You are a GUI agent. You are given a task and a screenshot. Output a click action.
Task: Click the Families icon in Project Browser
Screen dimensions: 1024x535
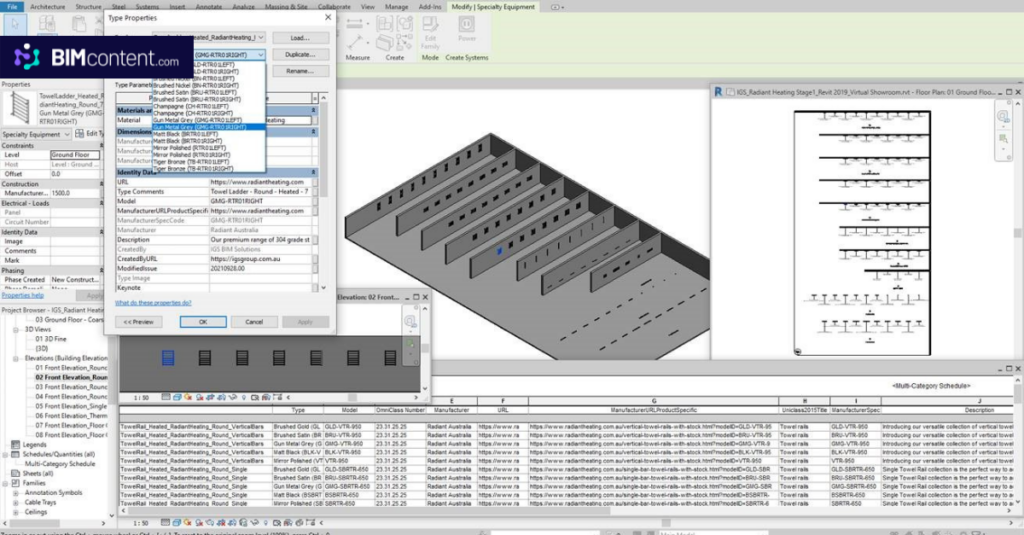click(x=14, y=483)
